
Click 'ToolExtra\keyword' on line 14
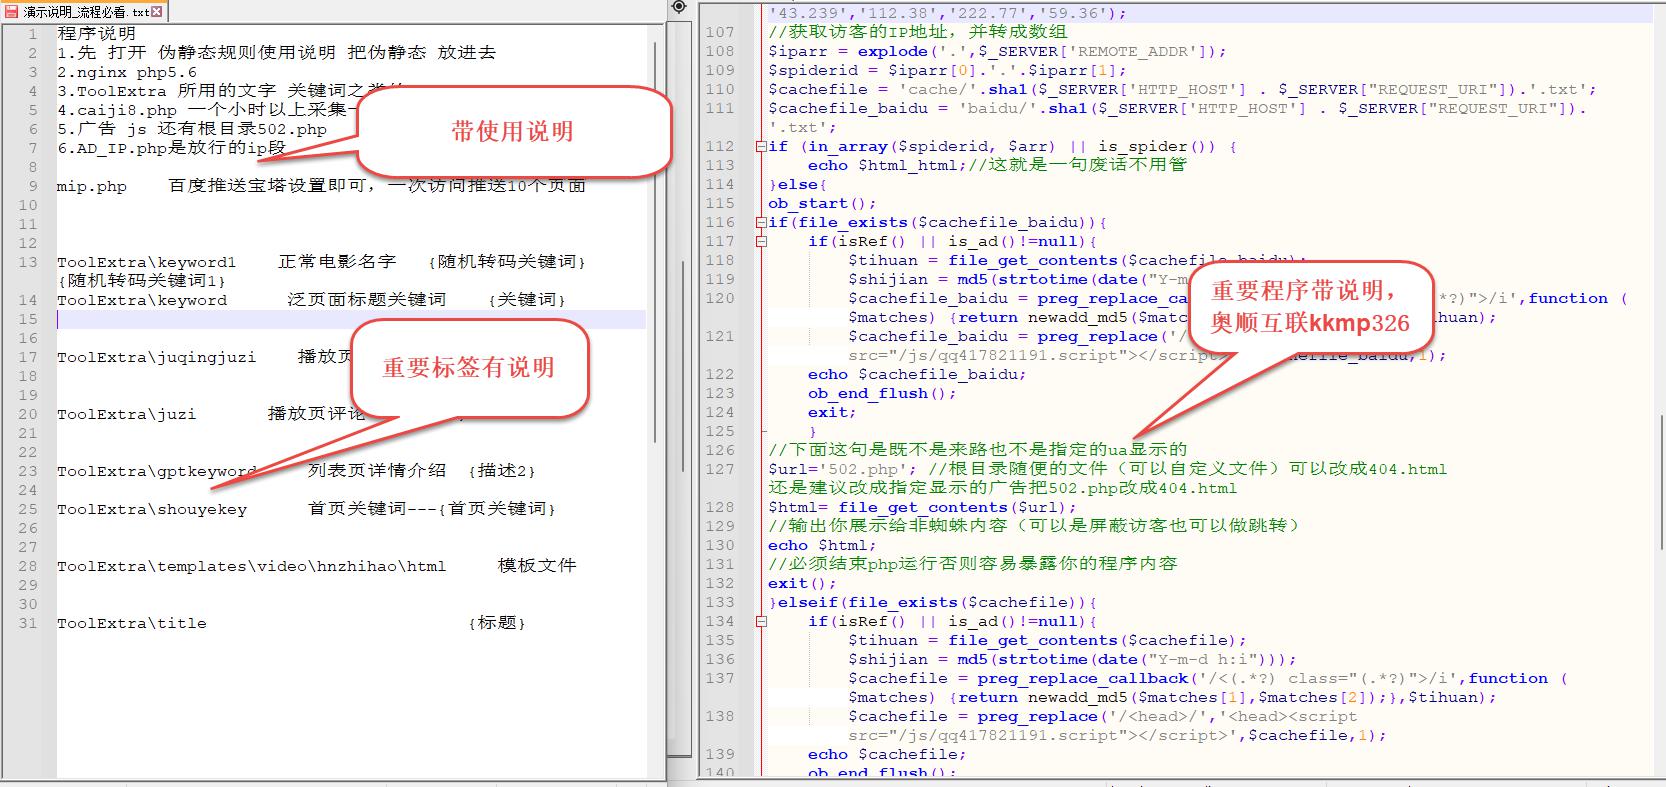point(142,300)
